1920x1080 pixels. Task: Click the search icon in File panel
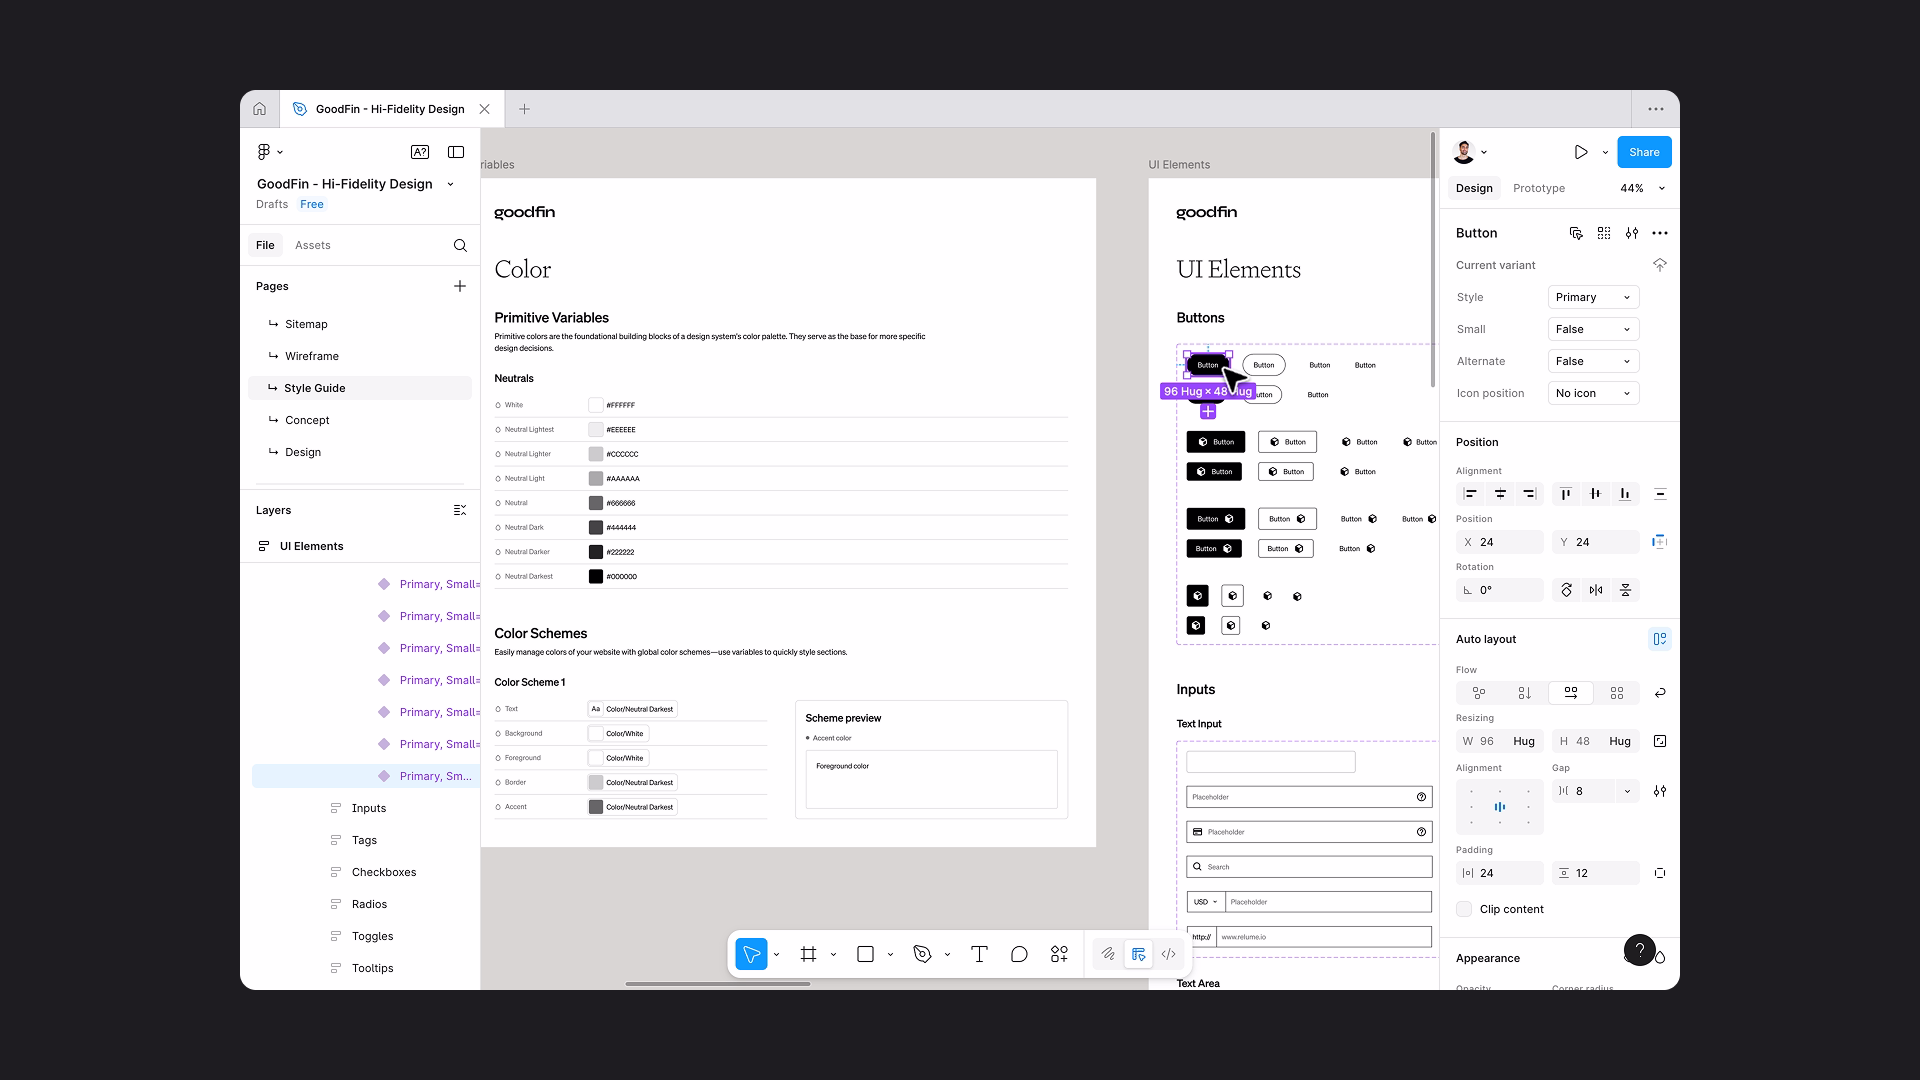tap(460, 245)
